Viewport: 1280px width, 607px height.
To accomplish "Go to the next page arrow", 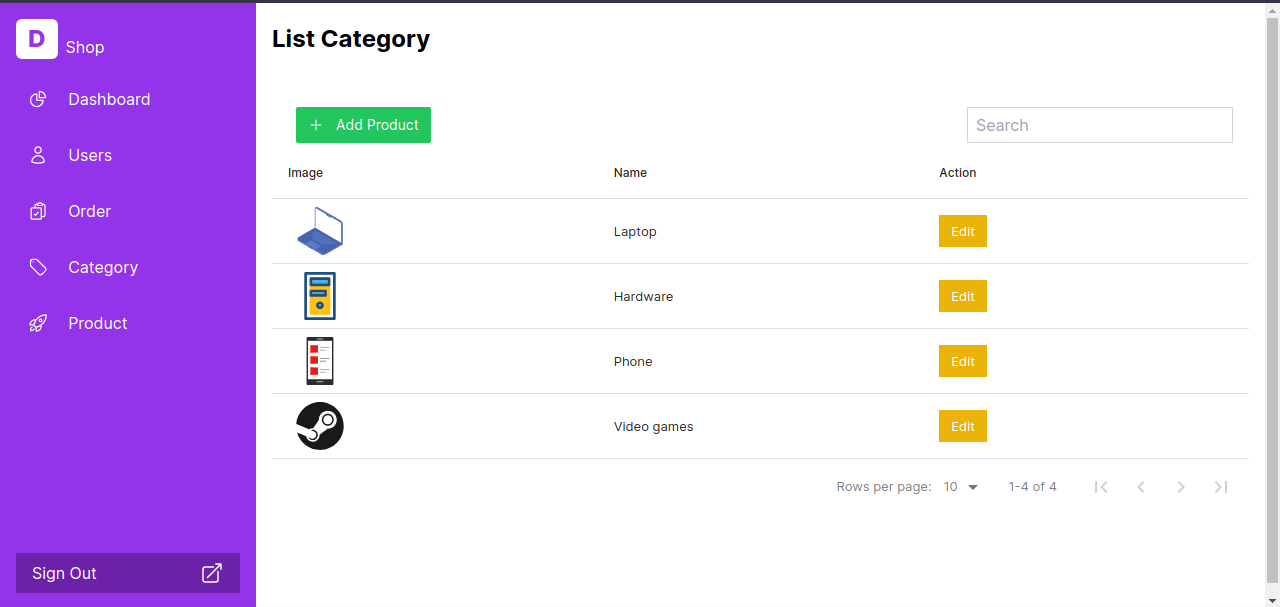I will click(1181, 487).
